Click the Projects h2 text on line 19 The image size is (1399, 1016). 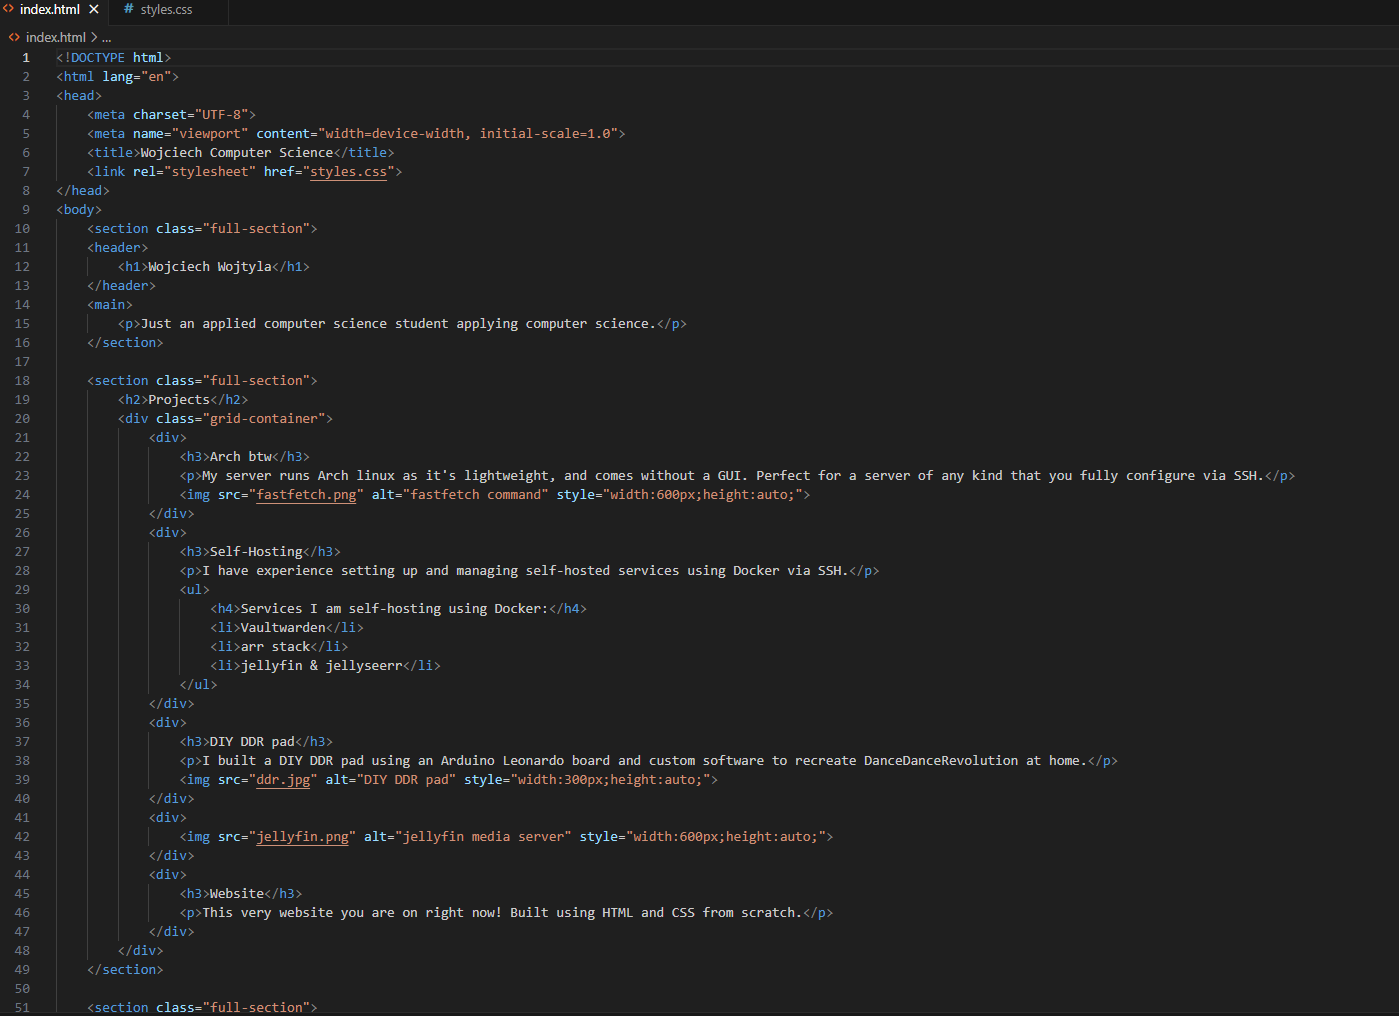pos(179,399)
